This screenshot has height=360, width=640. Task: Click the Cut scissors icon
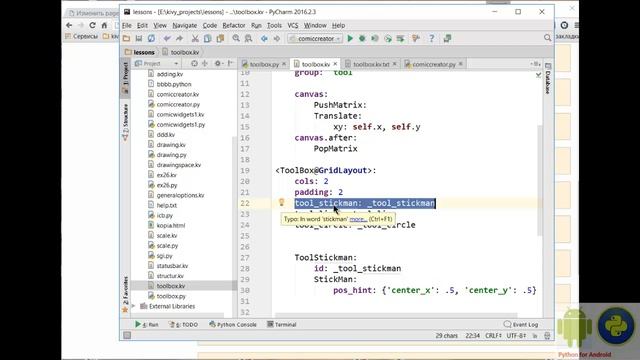[195, 38]
